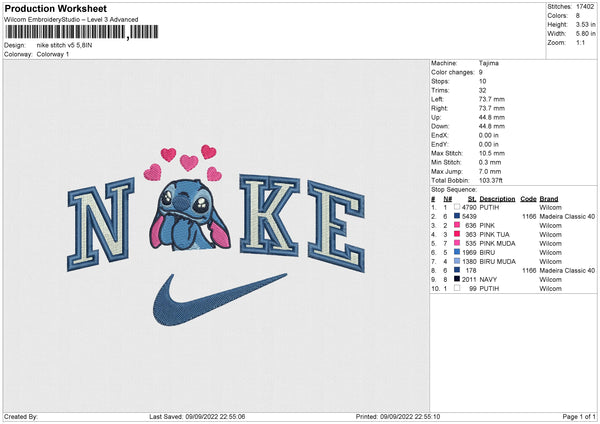
Task: Select the BIRU MUDA color swatch
Action: pyautogui.click(x=457, y=261)
